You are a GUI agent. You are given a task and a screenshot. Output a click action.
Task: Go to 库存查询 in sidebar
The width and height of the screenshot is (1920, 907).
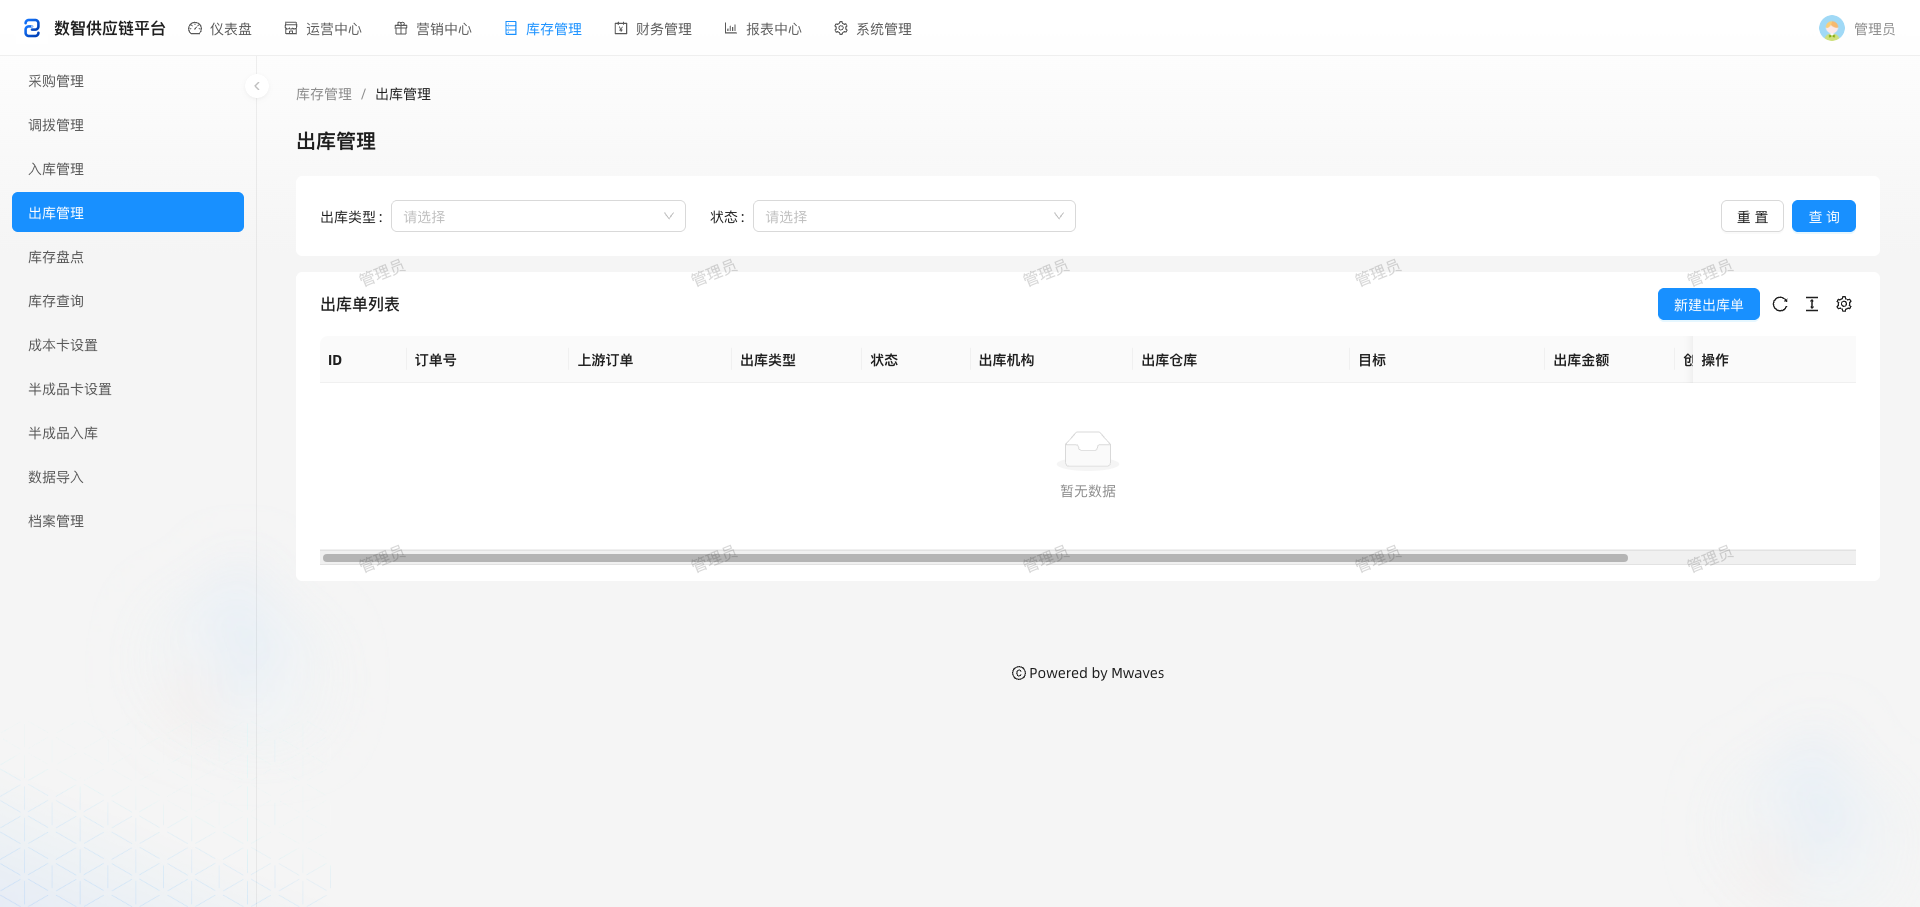point(128,301)
